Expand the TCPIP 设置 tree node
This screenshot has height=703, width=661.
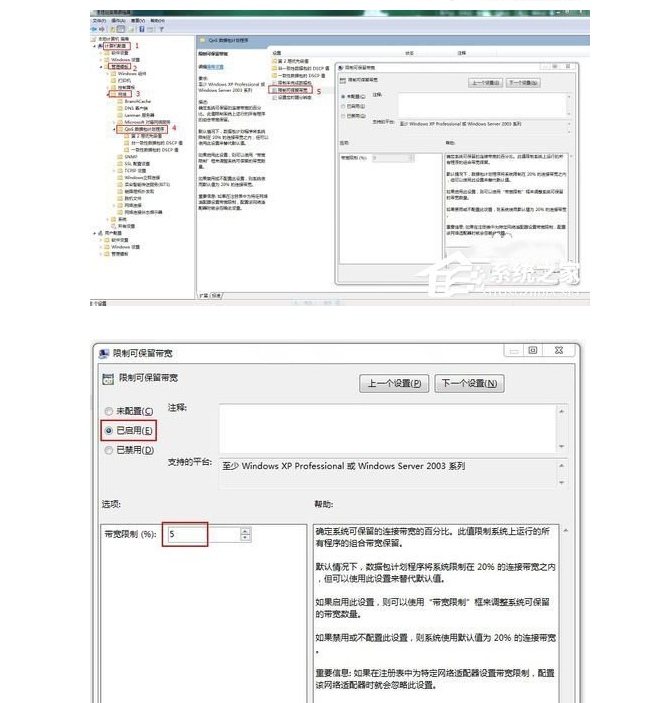[115, 171]
